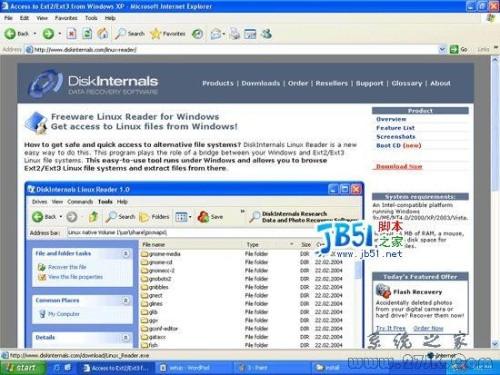Open IE Search toolbar button
Viewport: 500px width, 375px height.
[130, 34]
